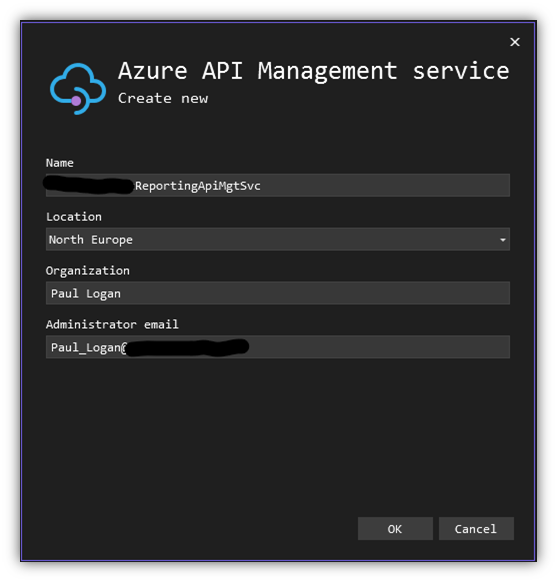
Task: Close the dialog with the X icon
Action: pos(515,42)
